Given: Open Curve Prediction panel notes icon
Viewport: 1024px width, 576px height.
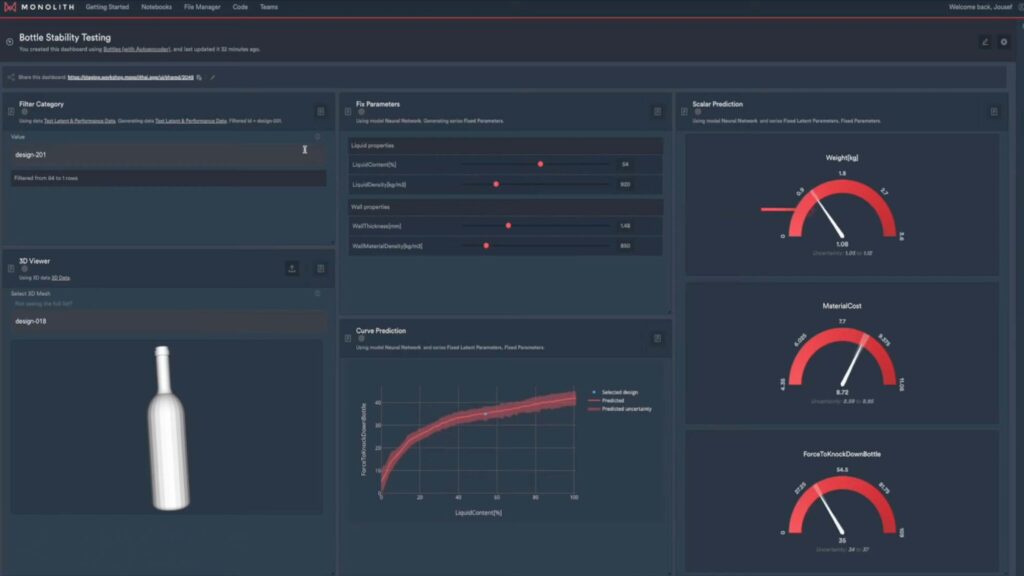Looking at the screenshot, I should (657, 339).
